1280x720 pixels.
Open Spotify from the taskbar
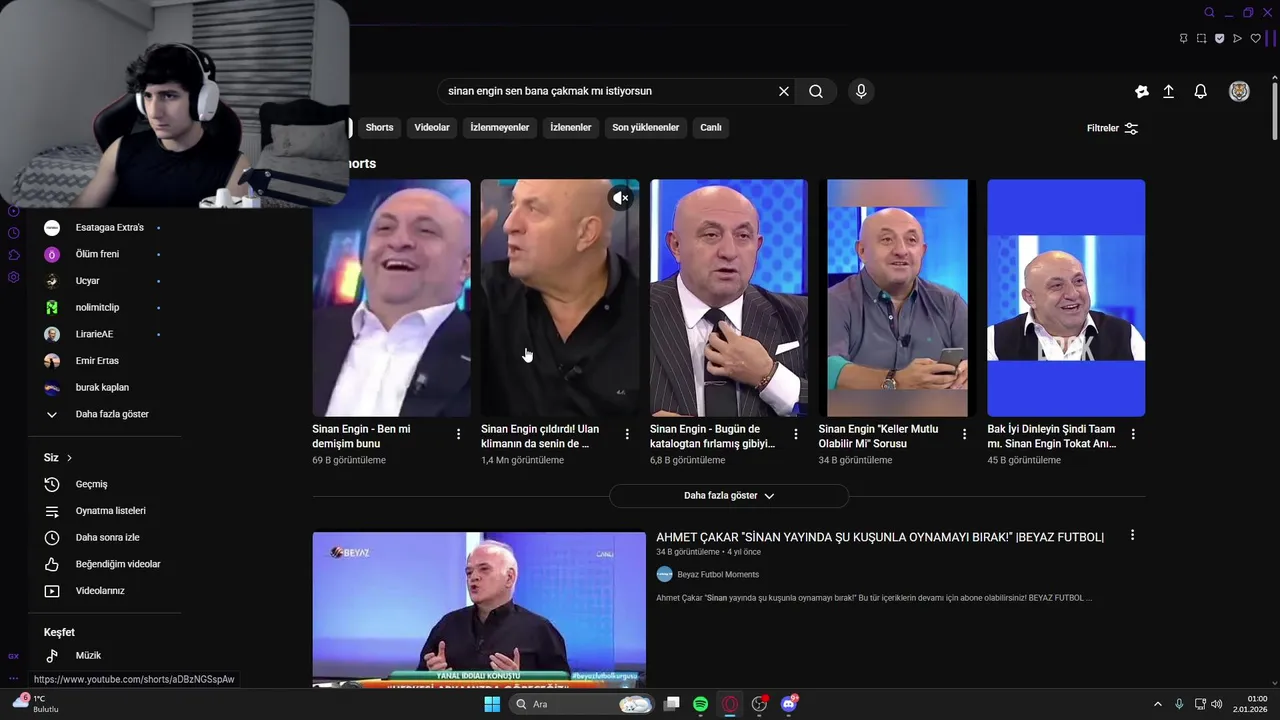[701, 704]
